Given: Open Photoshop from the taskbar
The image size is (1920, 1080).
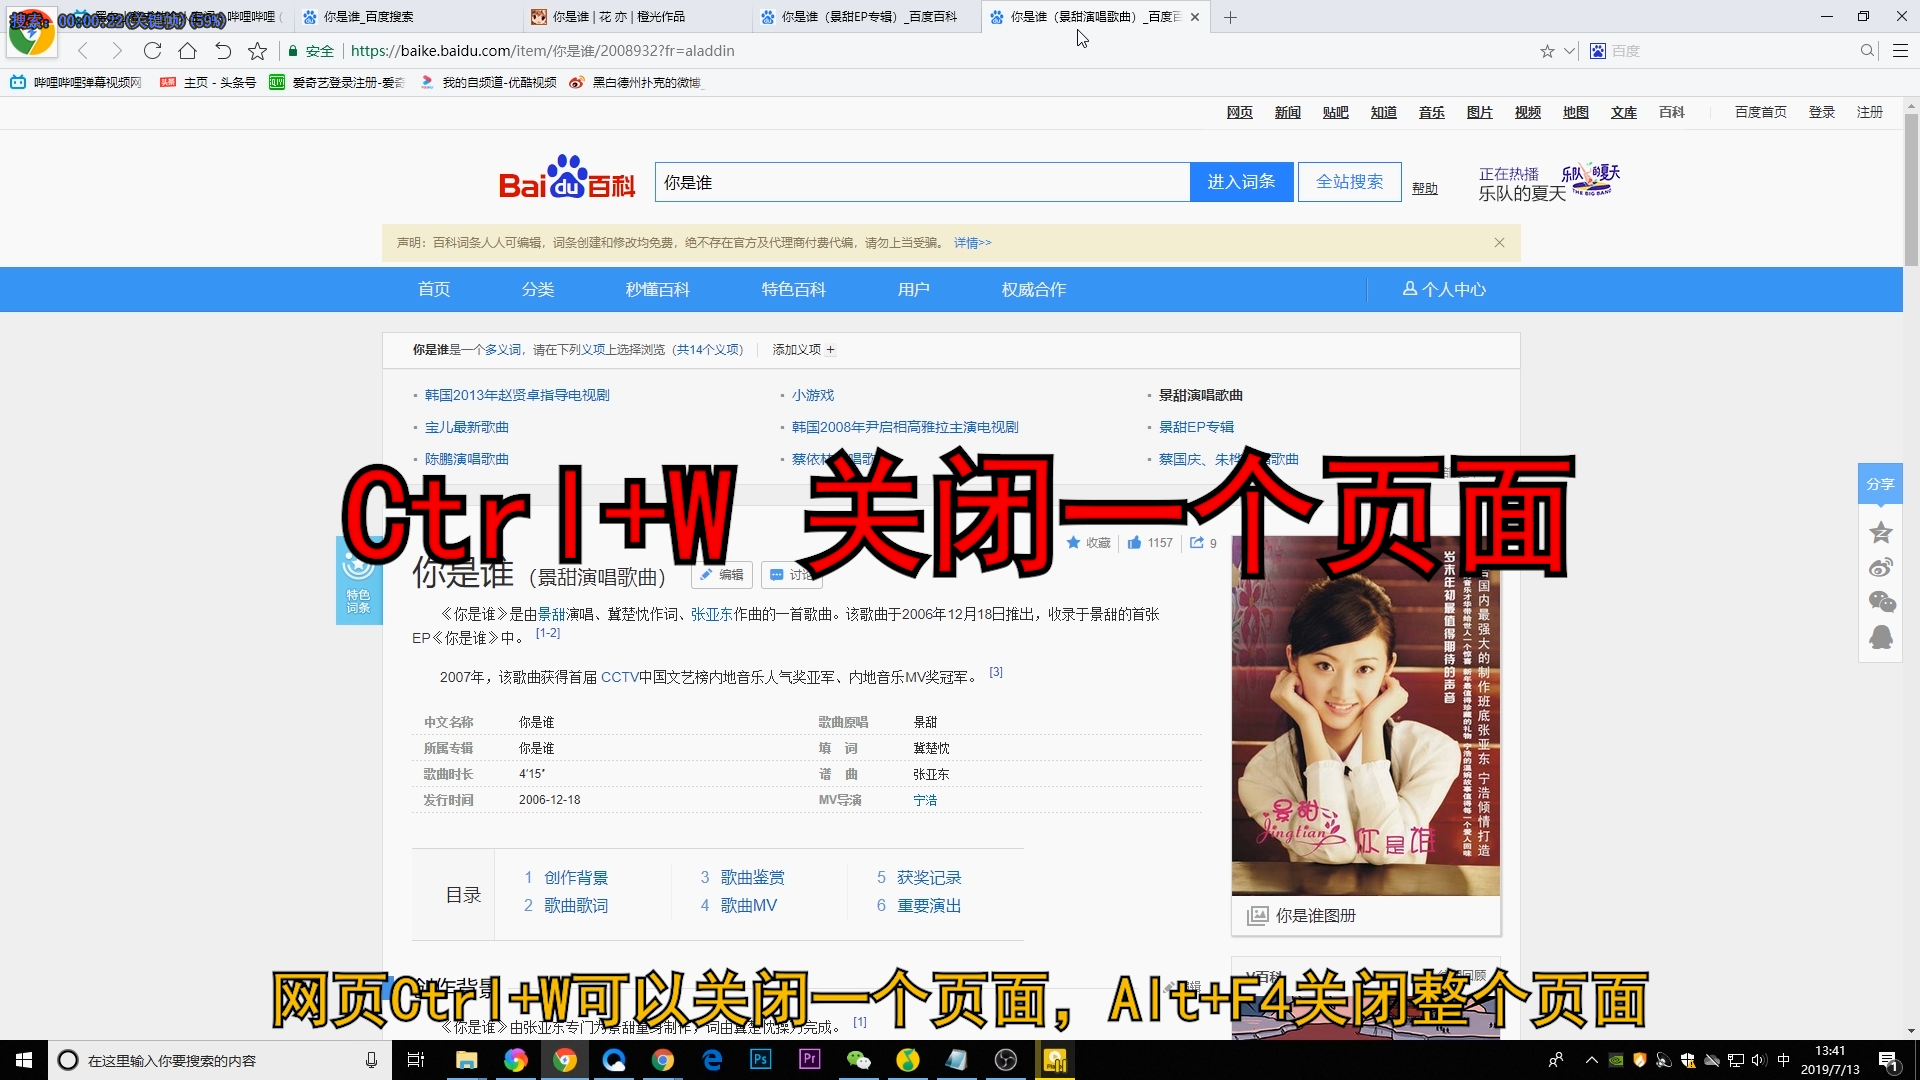Looking at the screenshot, I should [761, 1060].
